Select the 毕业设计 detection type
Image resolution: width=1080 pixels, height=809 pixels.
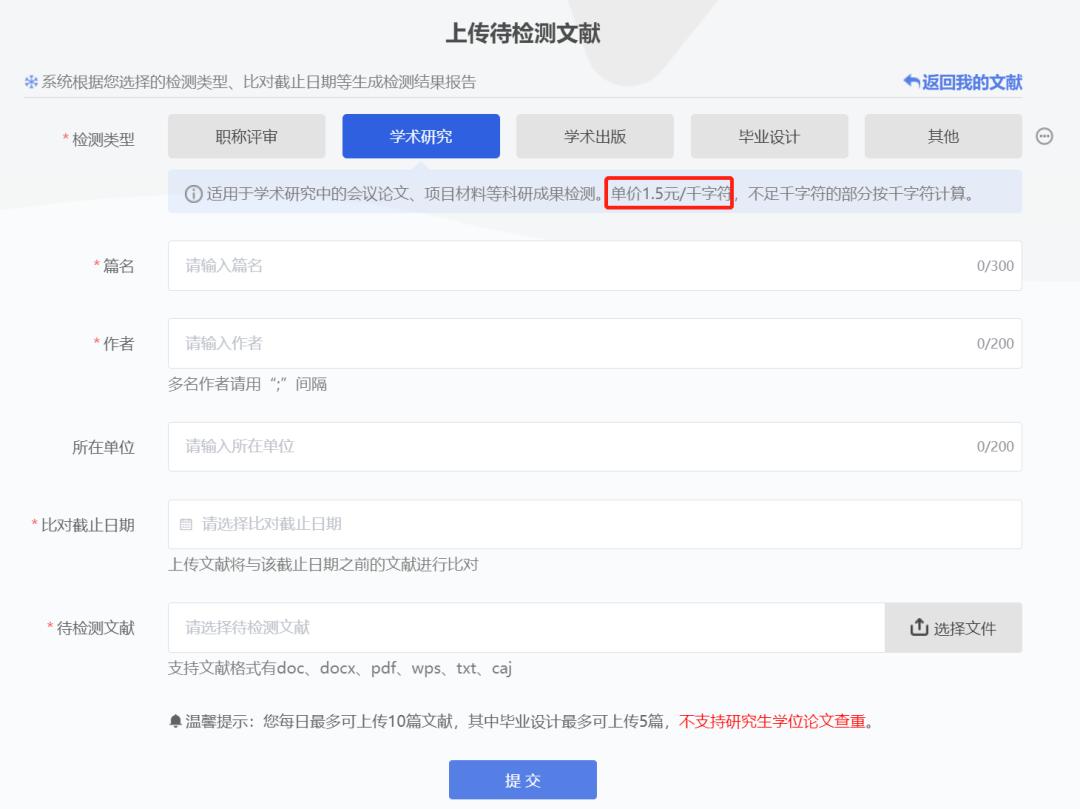click(x=770, y=136)
